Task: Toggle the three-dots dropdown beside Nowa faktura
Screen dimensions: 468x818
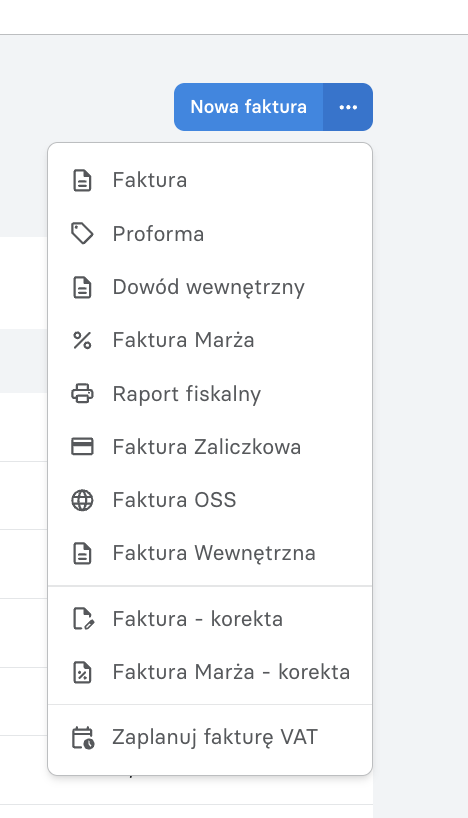Action: tap(348, 107)
